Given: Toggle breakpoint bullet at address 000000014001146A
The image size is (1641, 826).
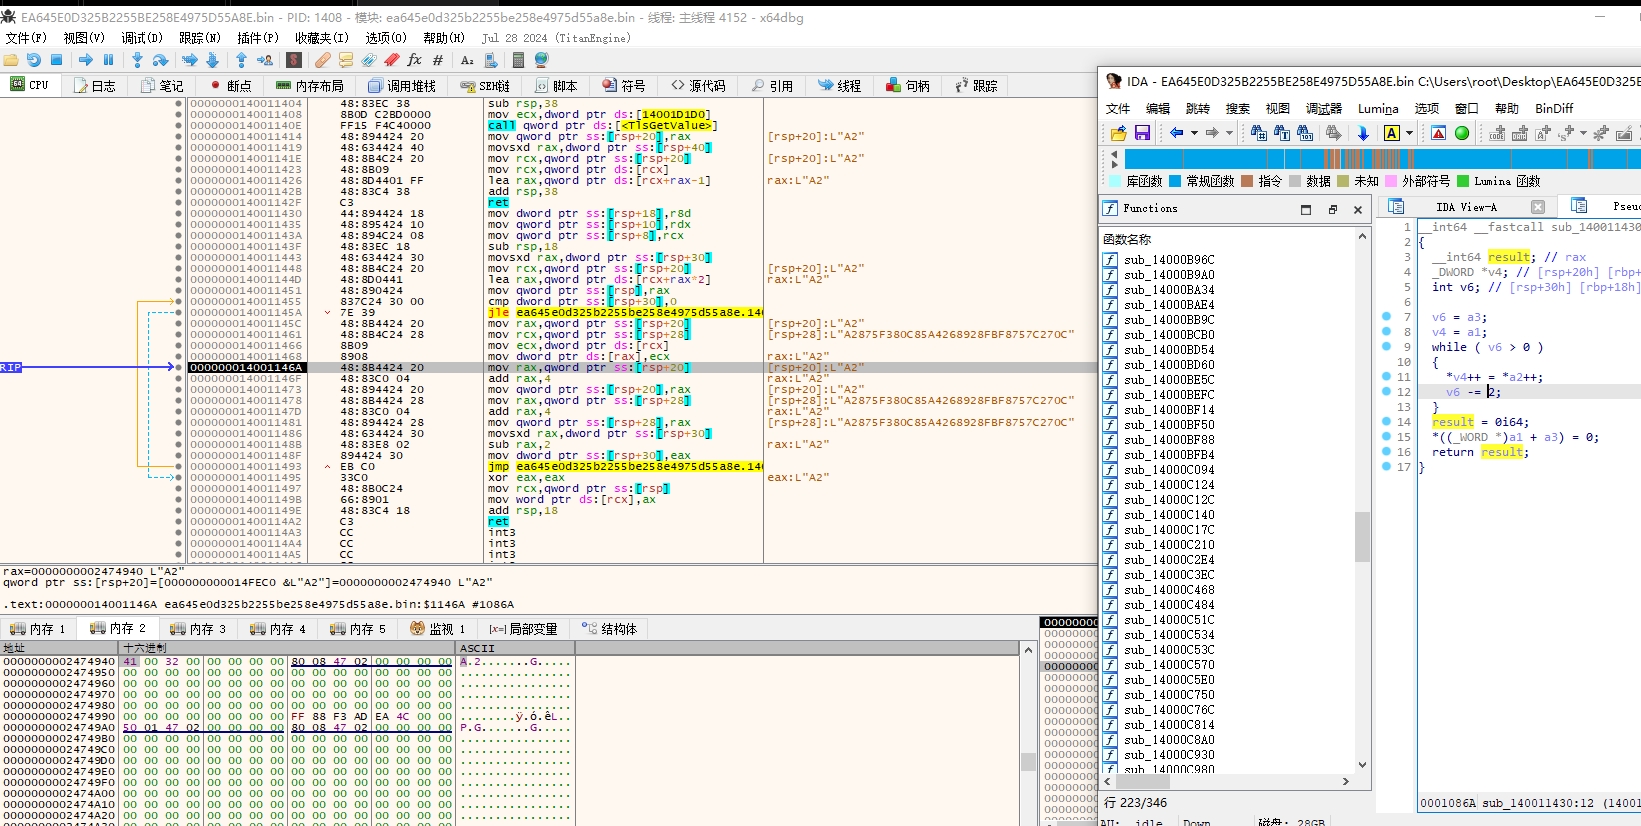Looking at the screenshot, I should (x=178, y=367).
